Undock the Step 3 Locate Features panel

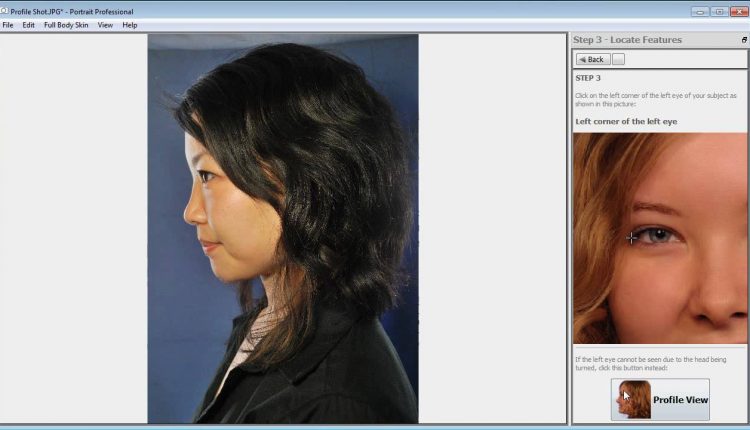(744, 40)
